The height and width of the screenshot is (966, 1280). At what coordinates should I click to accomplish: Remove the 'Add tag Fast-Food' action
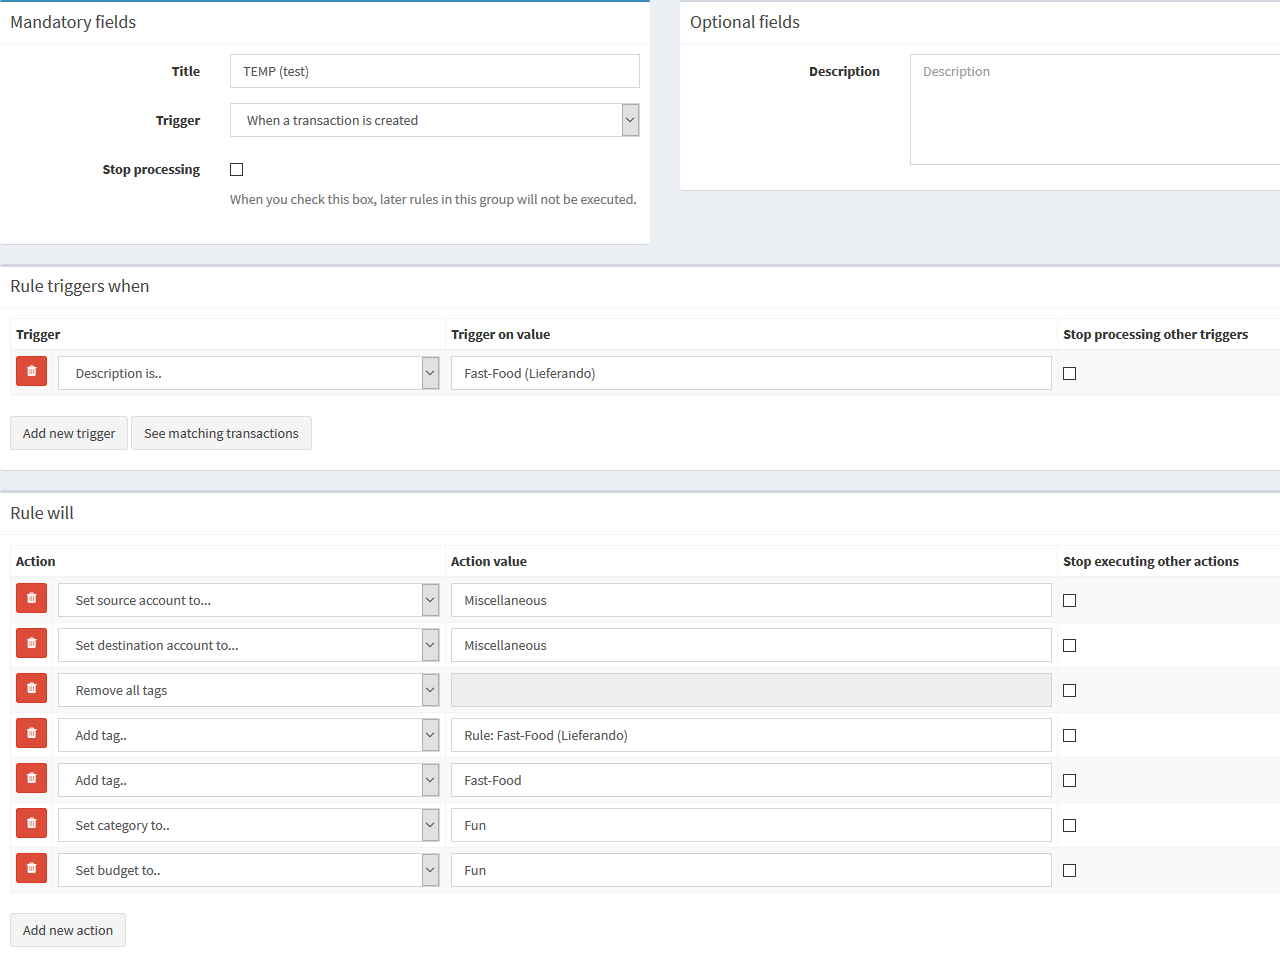(x=31, y=779)
